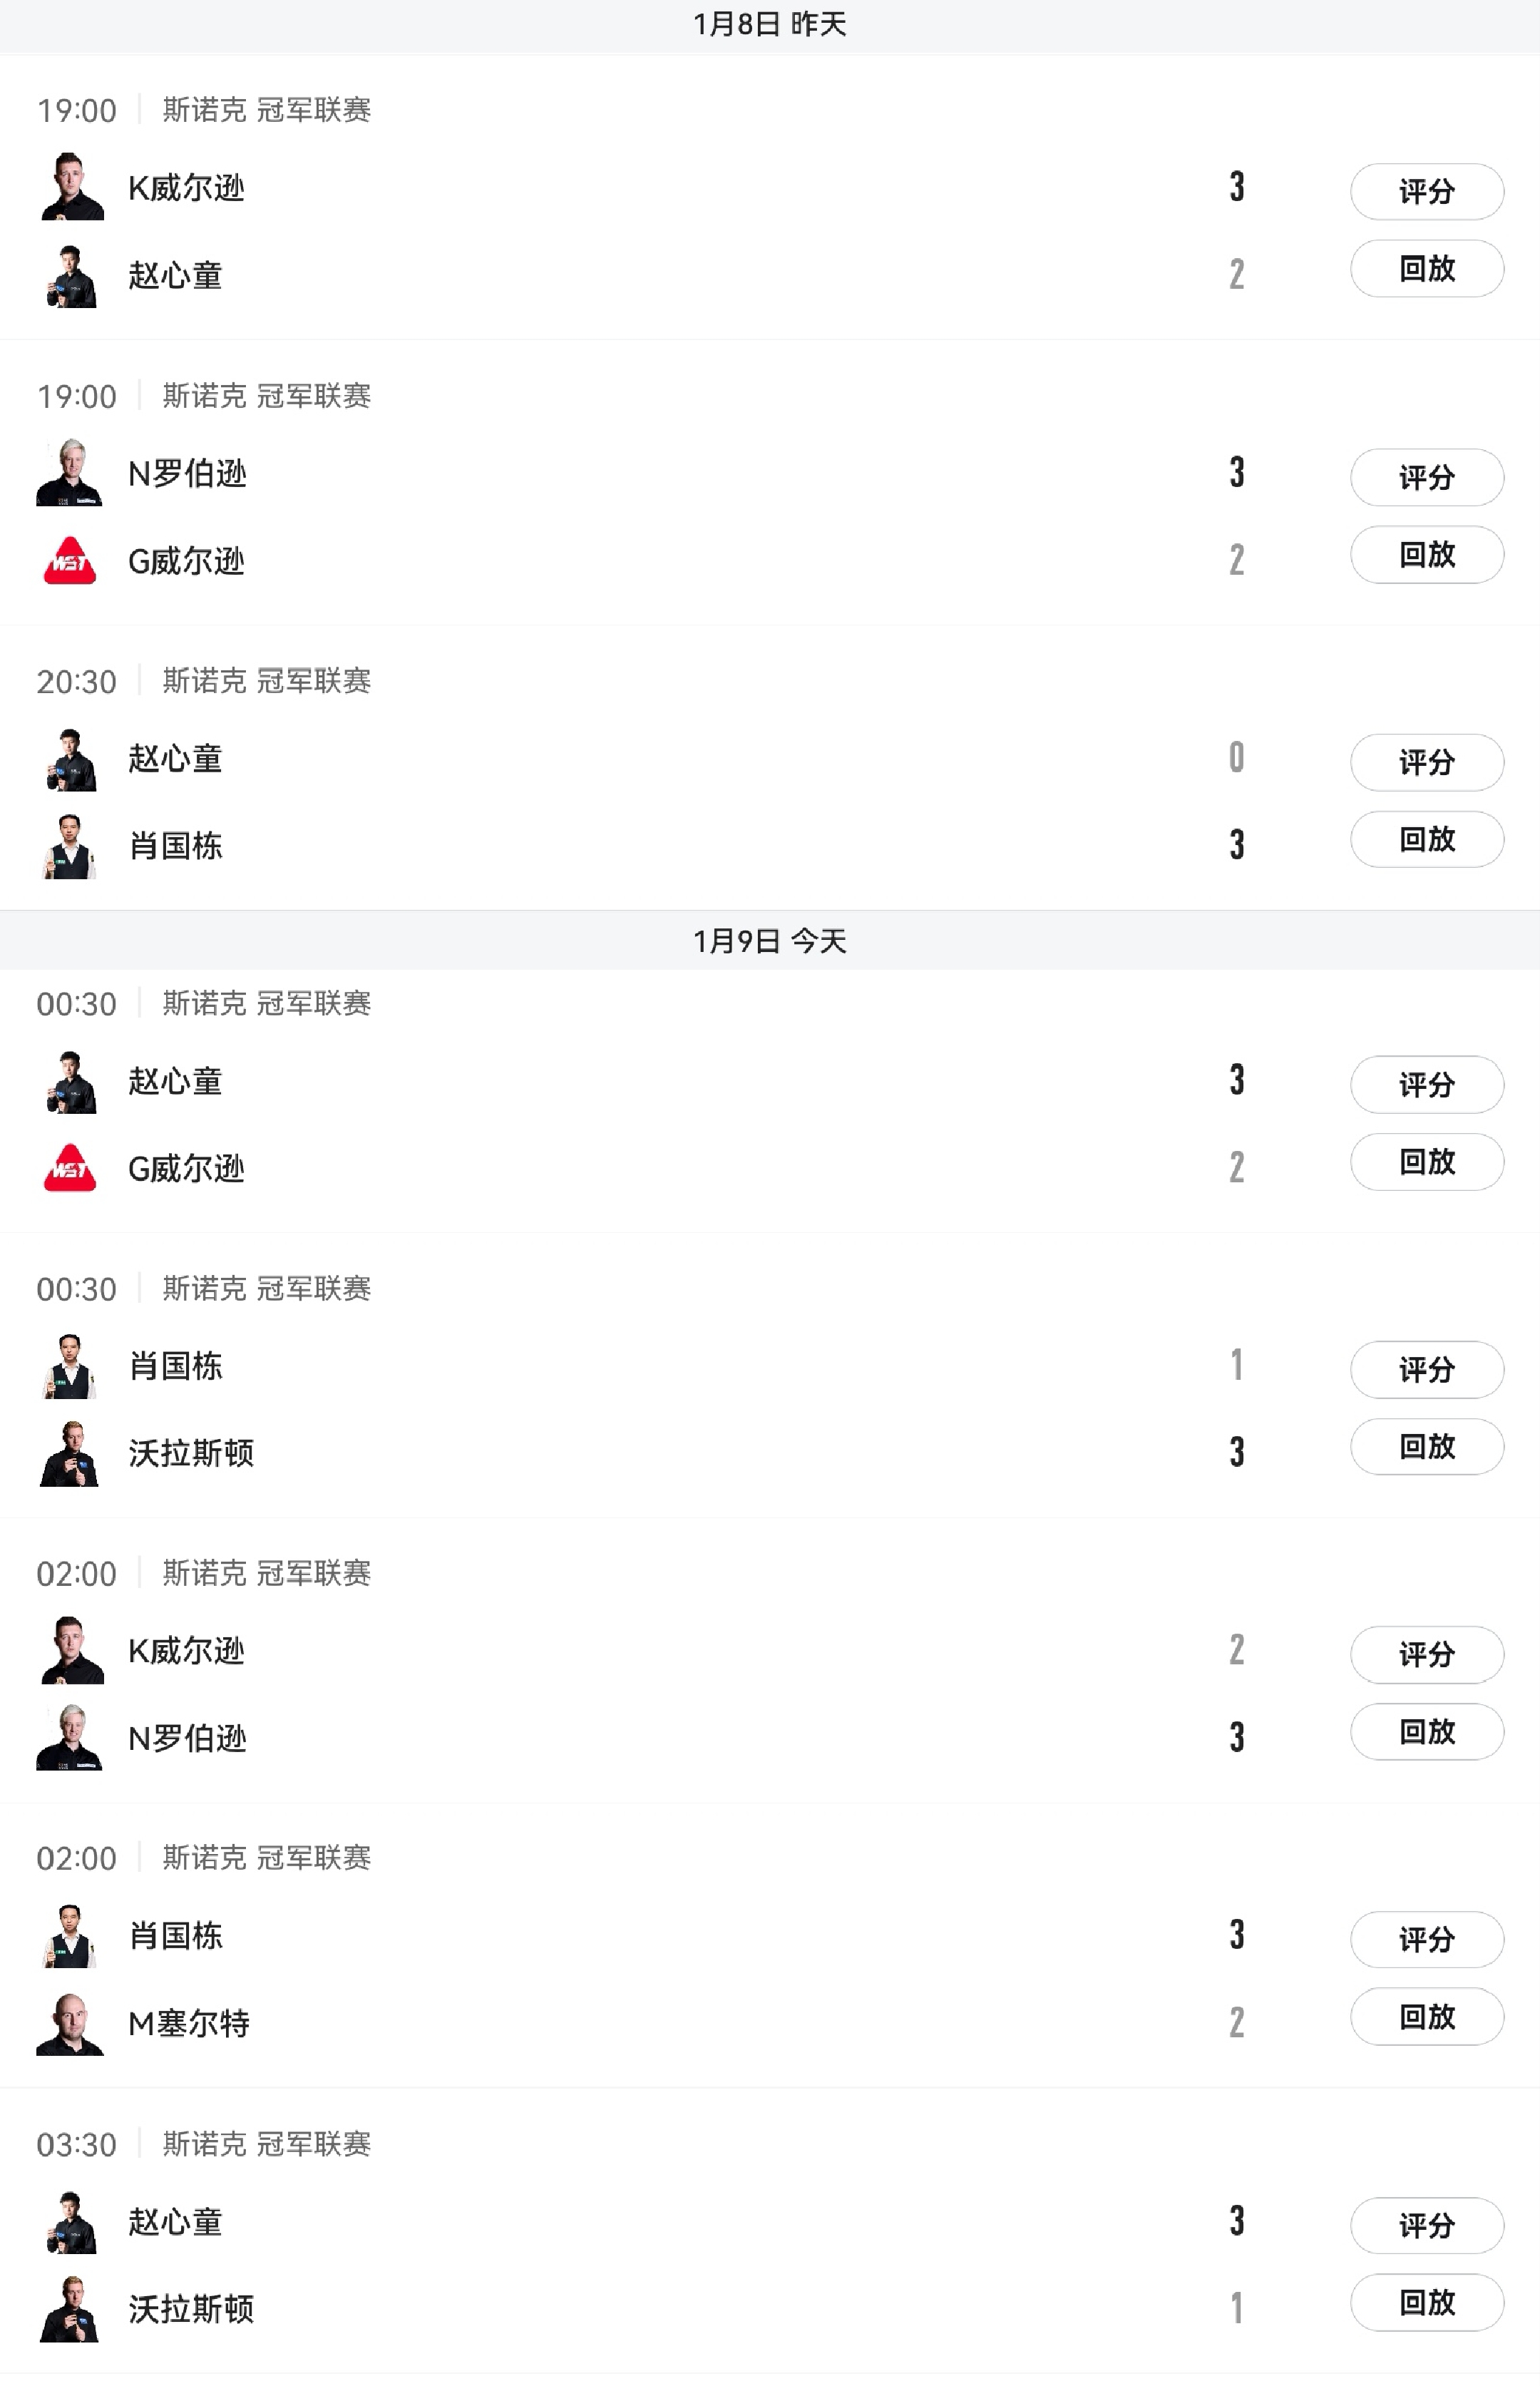Click the 斯诺克 冠军联赛 label of the 20:30 match
Image resolution: width=1540 pixels, height=2386 pixels.
(266, 681)
